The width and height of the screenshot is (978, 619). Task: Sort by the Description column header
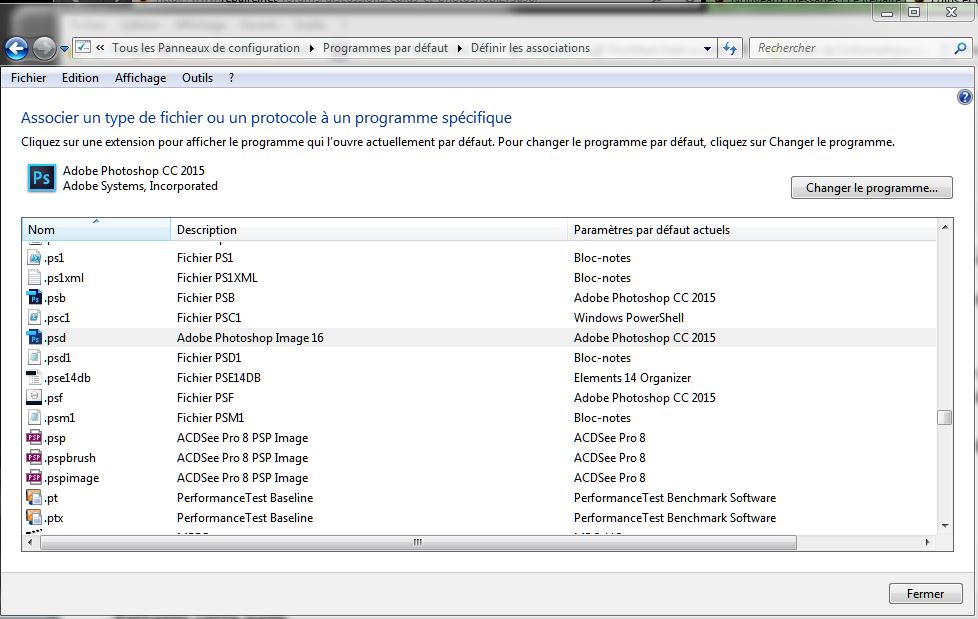click(369, 230)
